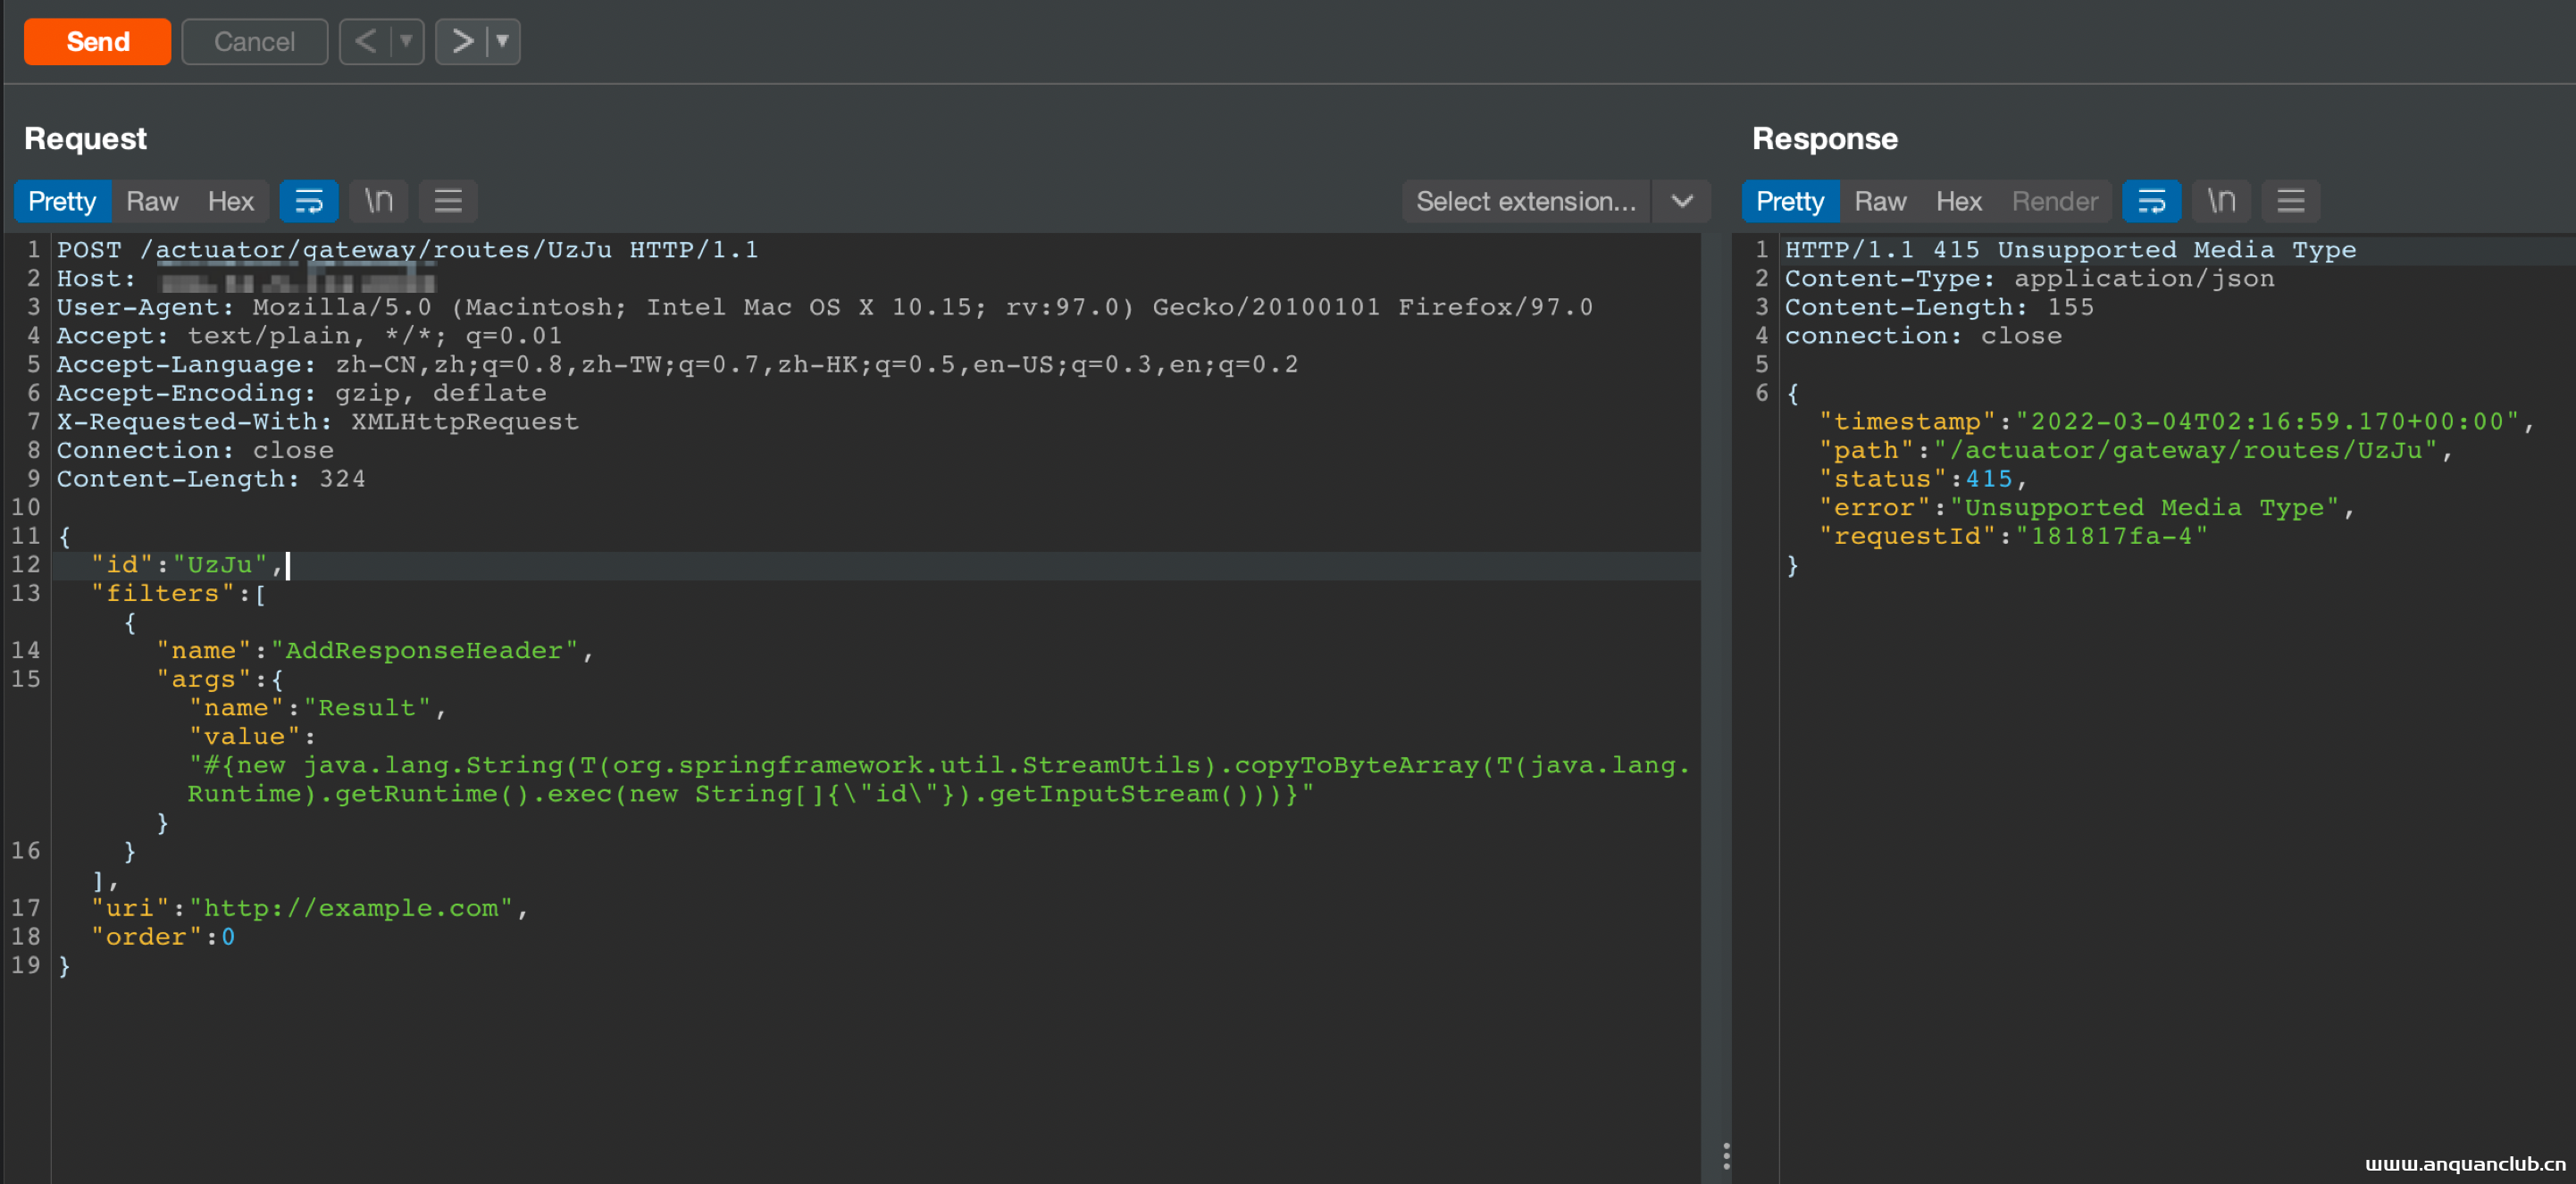The width and height of the screenshot is (2576, 1184).
Task: Open the response hamburger options menu
Action: [2290, 201]
